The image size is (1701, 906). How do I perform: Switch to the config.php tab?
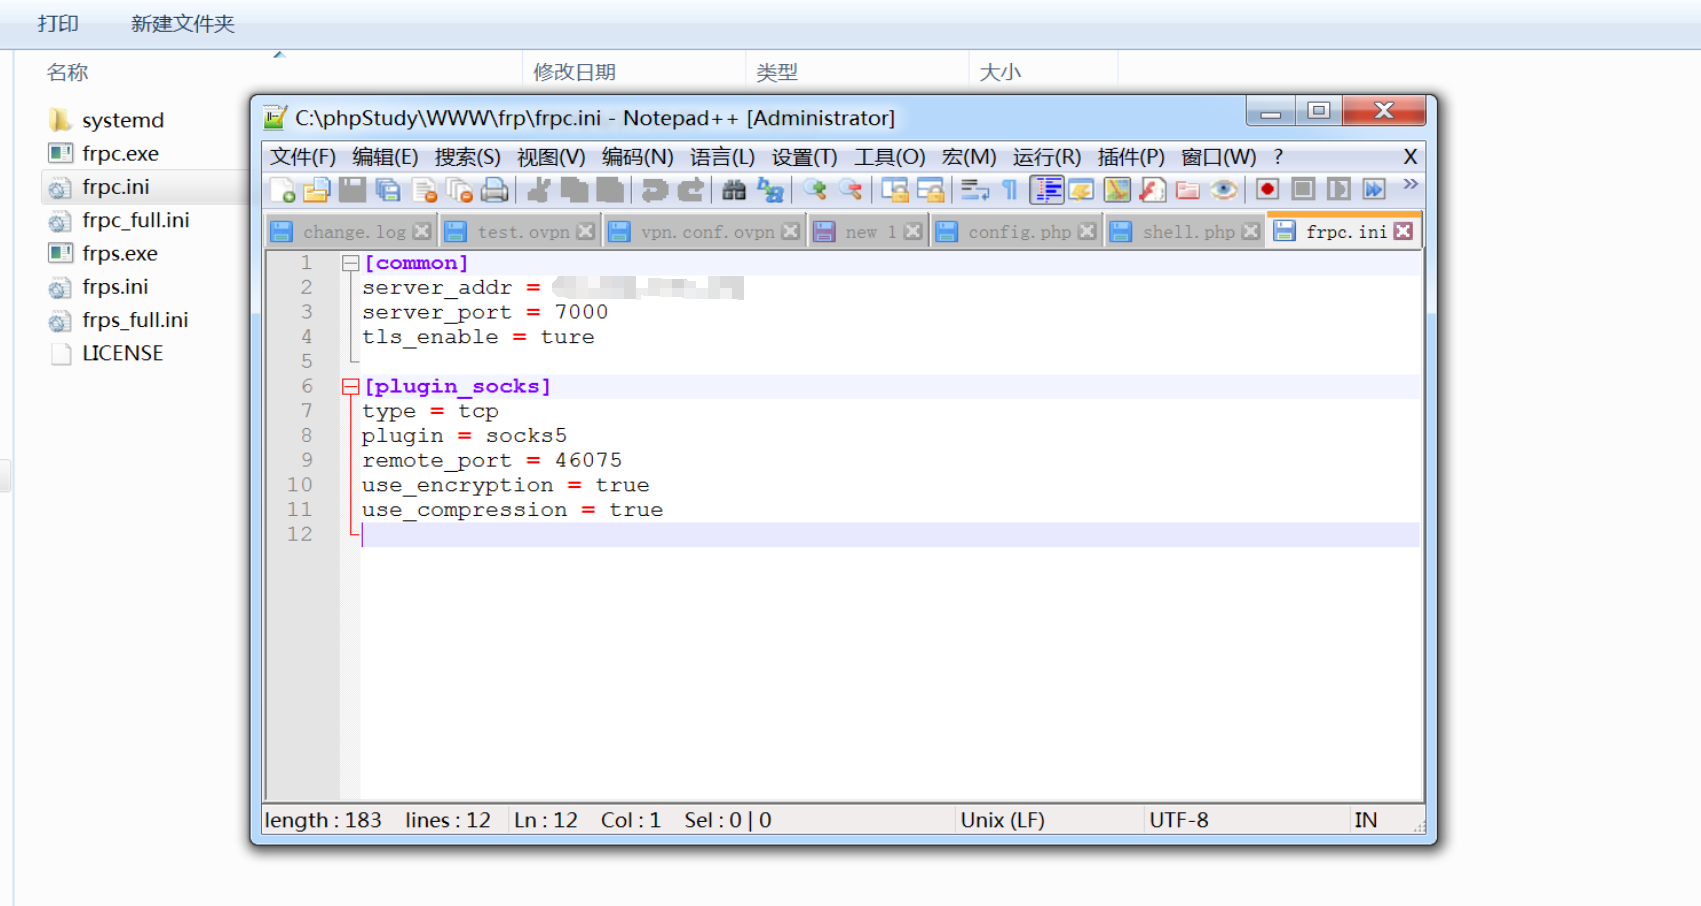(1018, 232)
